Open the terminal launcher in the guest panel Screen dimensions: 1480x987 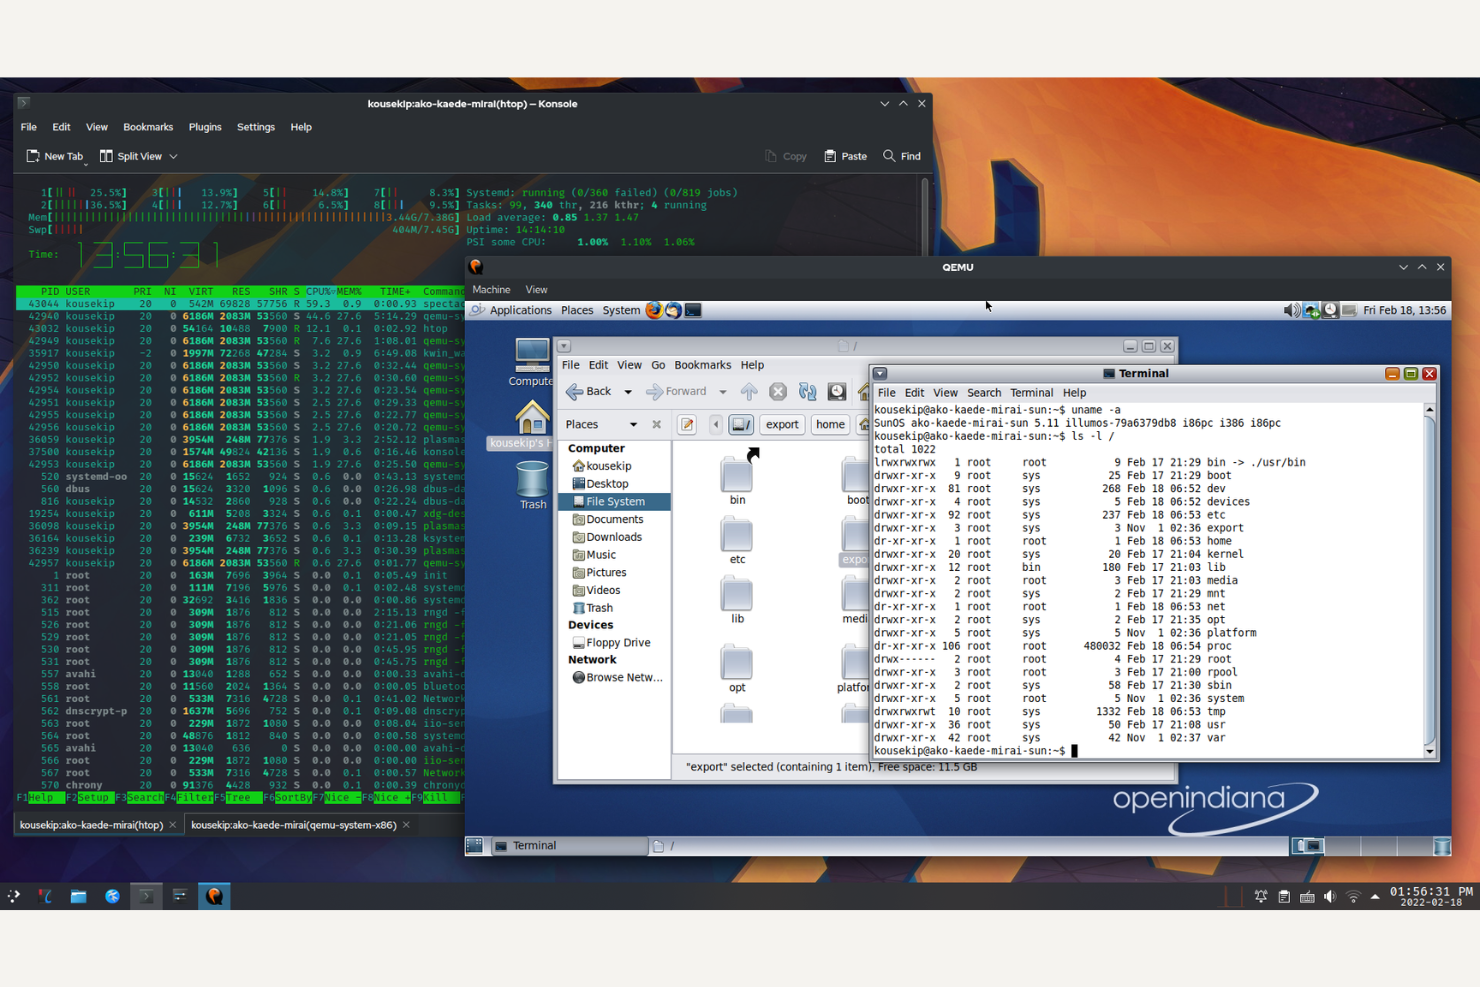tap(692, 310)
